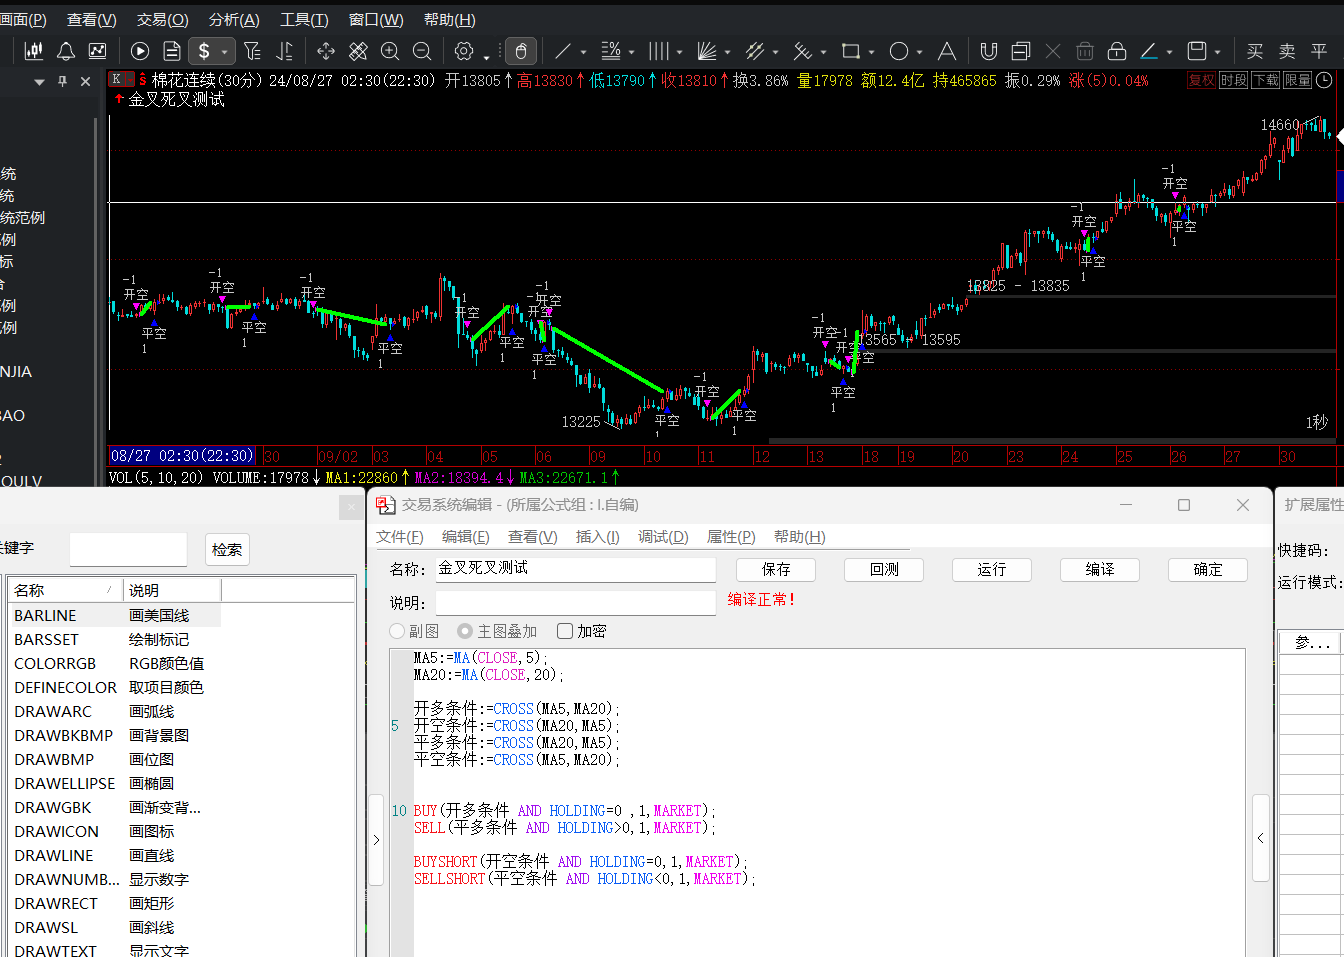1344x957 pixels.
Task: Click the dollar sign toolbar icon
Action: pyautogui.click(x=204, y=51)
